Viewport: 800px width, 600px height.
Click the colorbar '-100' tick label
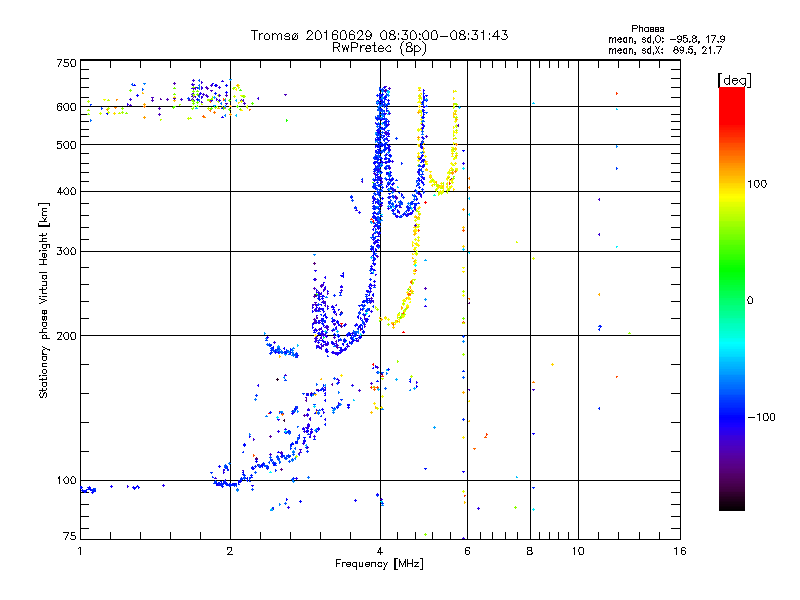[x=761, y=417]
